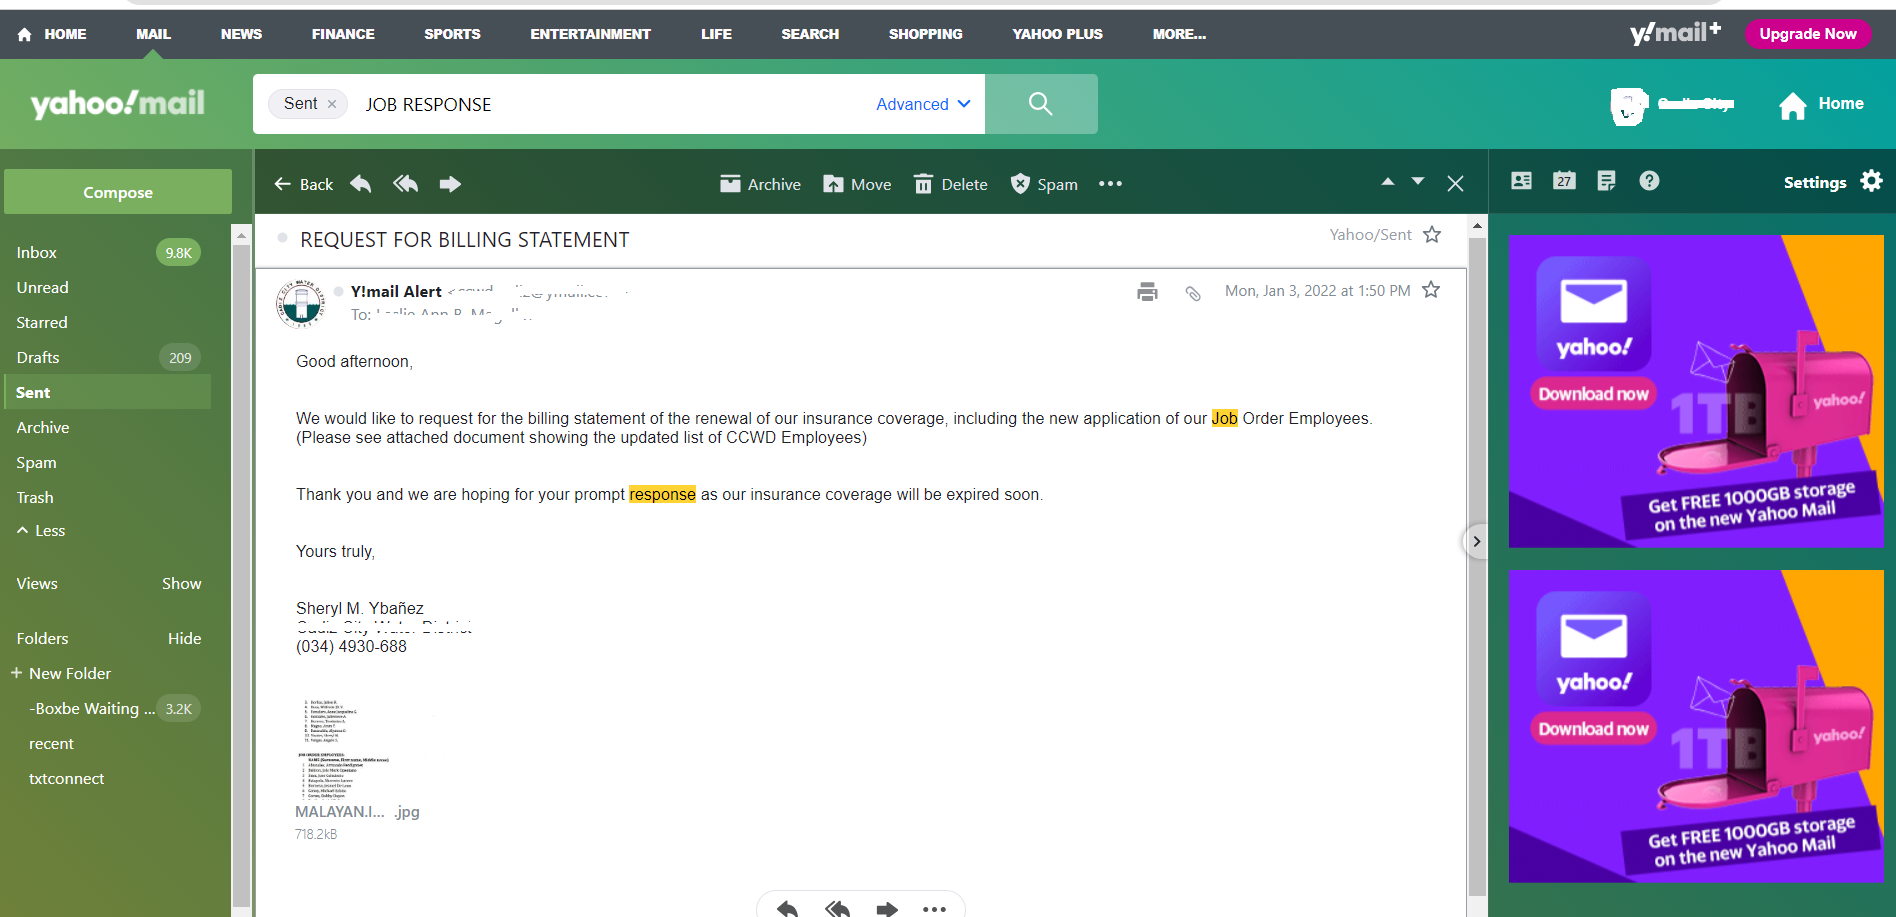Viewport: 1896px width, 917px height.
Task: Open the bottom quick actions ellipsis
Action: [x=934, y=908]
